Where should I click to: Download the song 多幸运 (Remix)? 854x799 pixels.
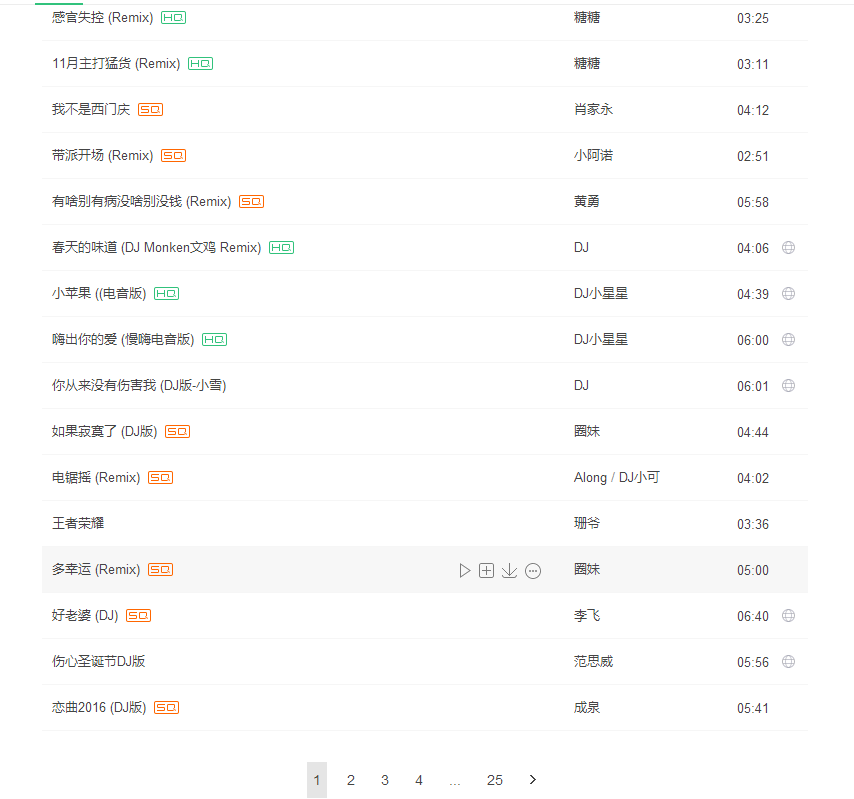509,570
